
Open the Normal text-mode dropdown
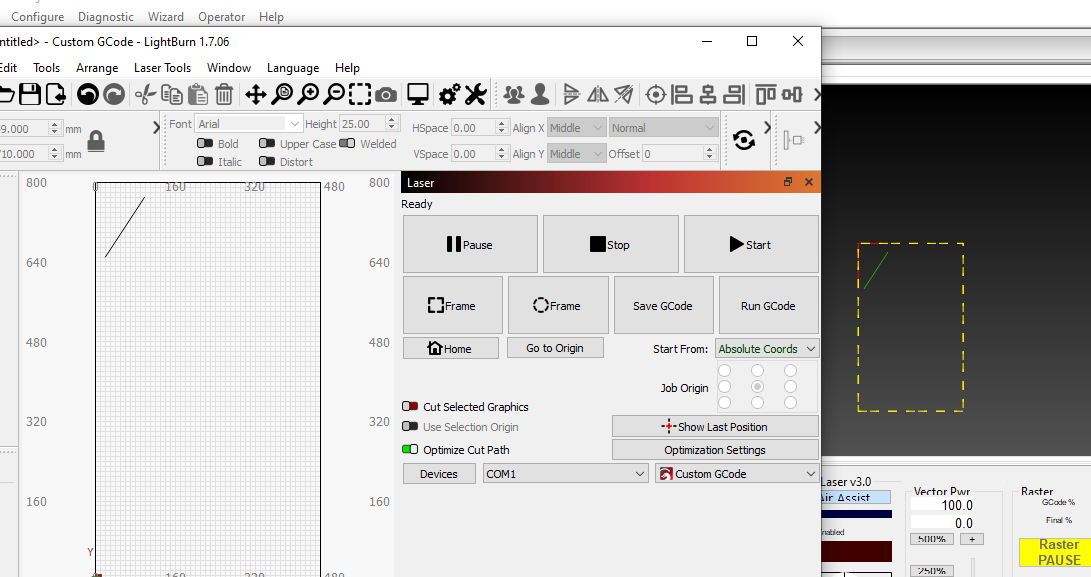(663, 128)
